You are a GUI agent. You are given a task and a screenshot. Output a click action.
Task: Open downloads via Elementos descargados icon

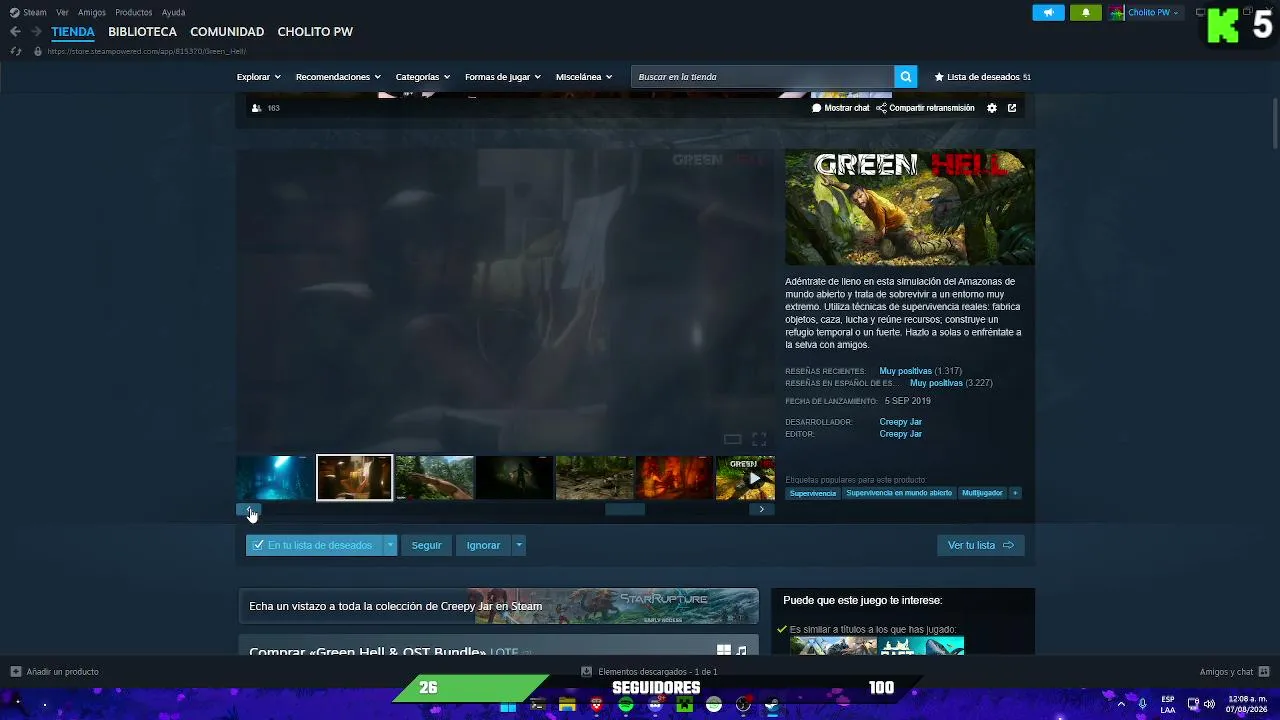[587, 672]
